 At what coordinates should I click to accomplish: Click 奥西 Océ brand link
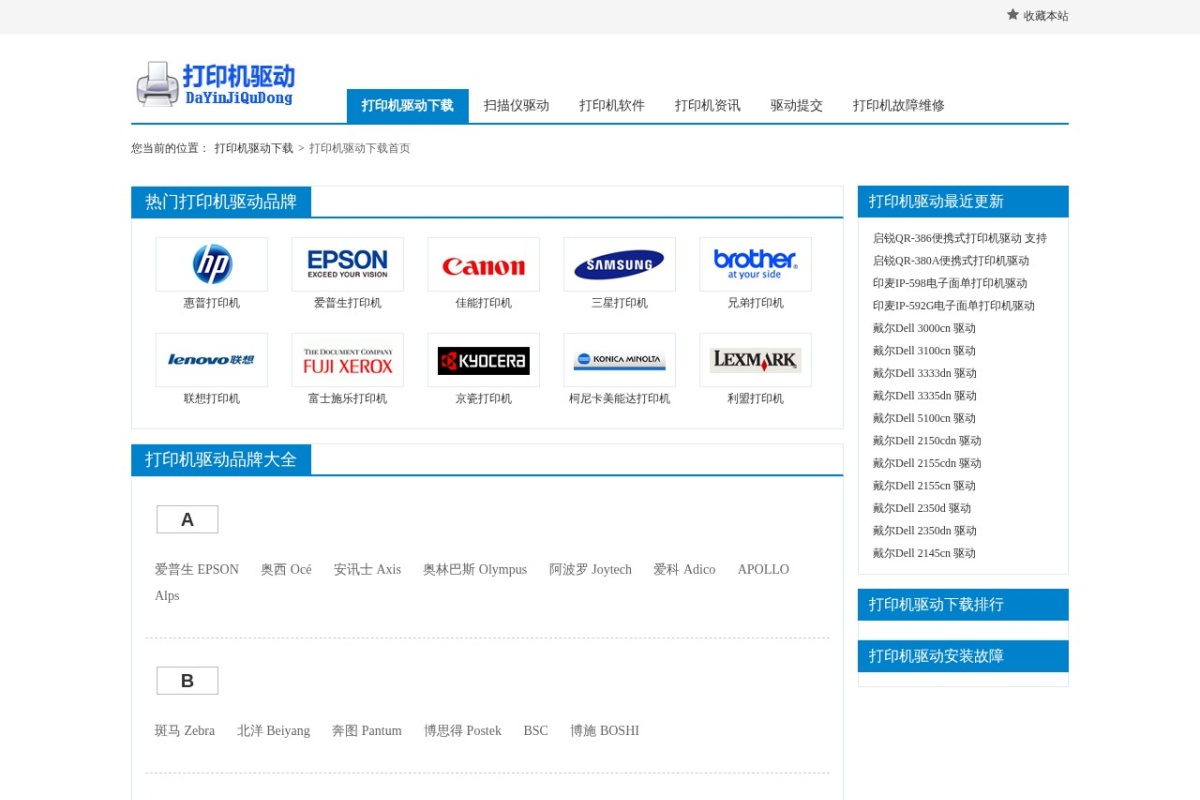[286, 570]
